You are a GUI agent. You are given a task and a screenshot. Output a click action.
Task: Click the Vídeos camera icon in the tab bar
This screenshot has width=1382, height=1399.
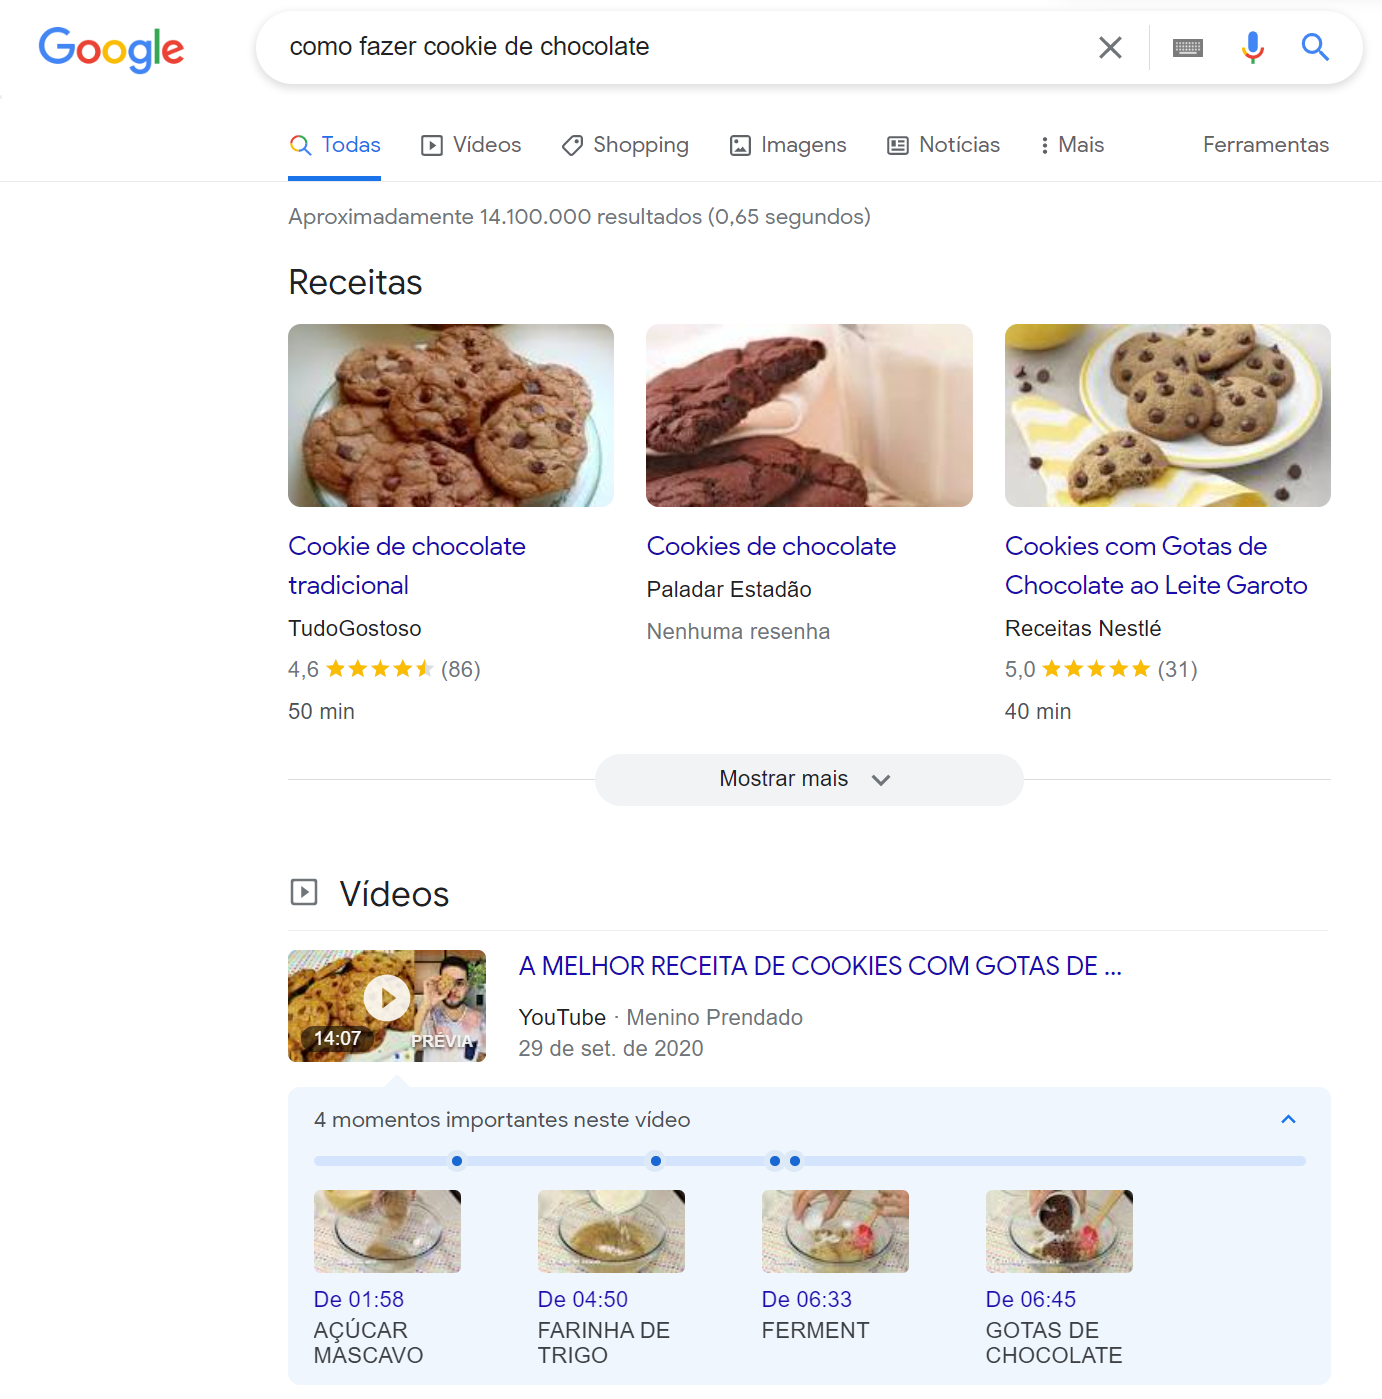(x=432, y=145)
